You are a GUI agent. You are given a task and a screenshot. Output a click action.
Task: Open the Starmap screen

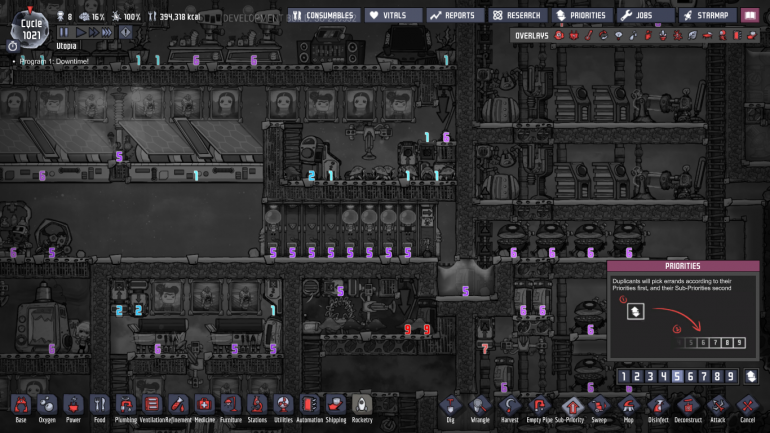[x=705, y=15]
